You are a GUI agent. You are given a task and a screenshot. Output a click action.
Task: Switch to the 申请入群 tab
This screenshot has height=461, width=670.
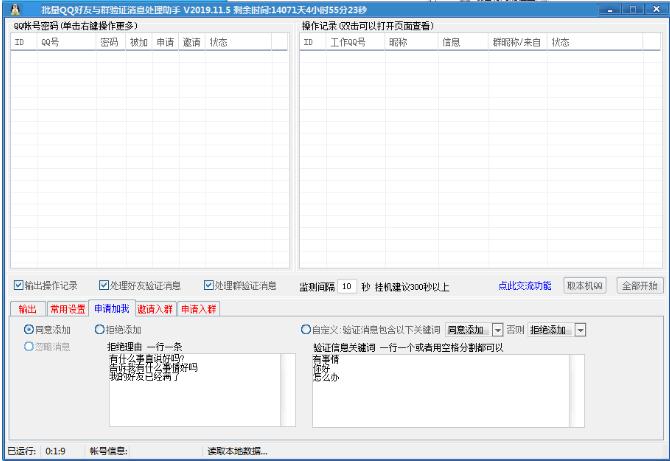198,309
